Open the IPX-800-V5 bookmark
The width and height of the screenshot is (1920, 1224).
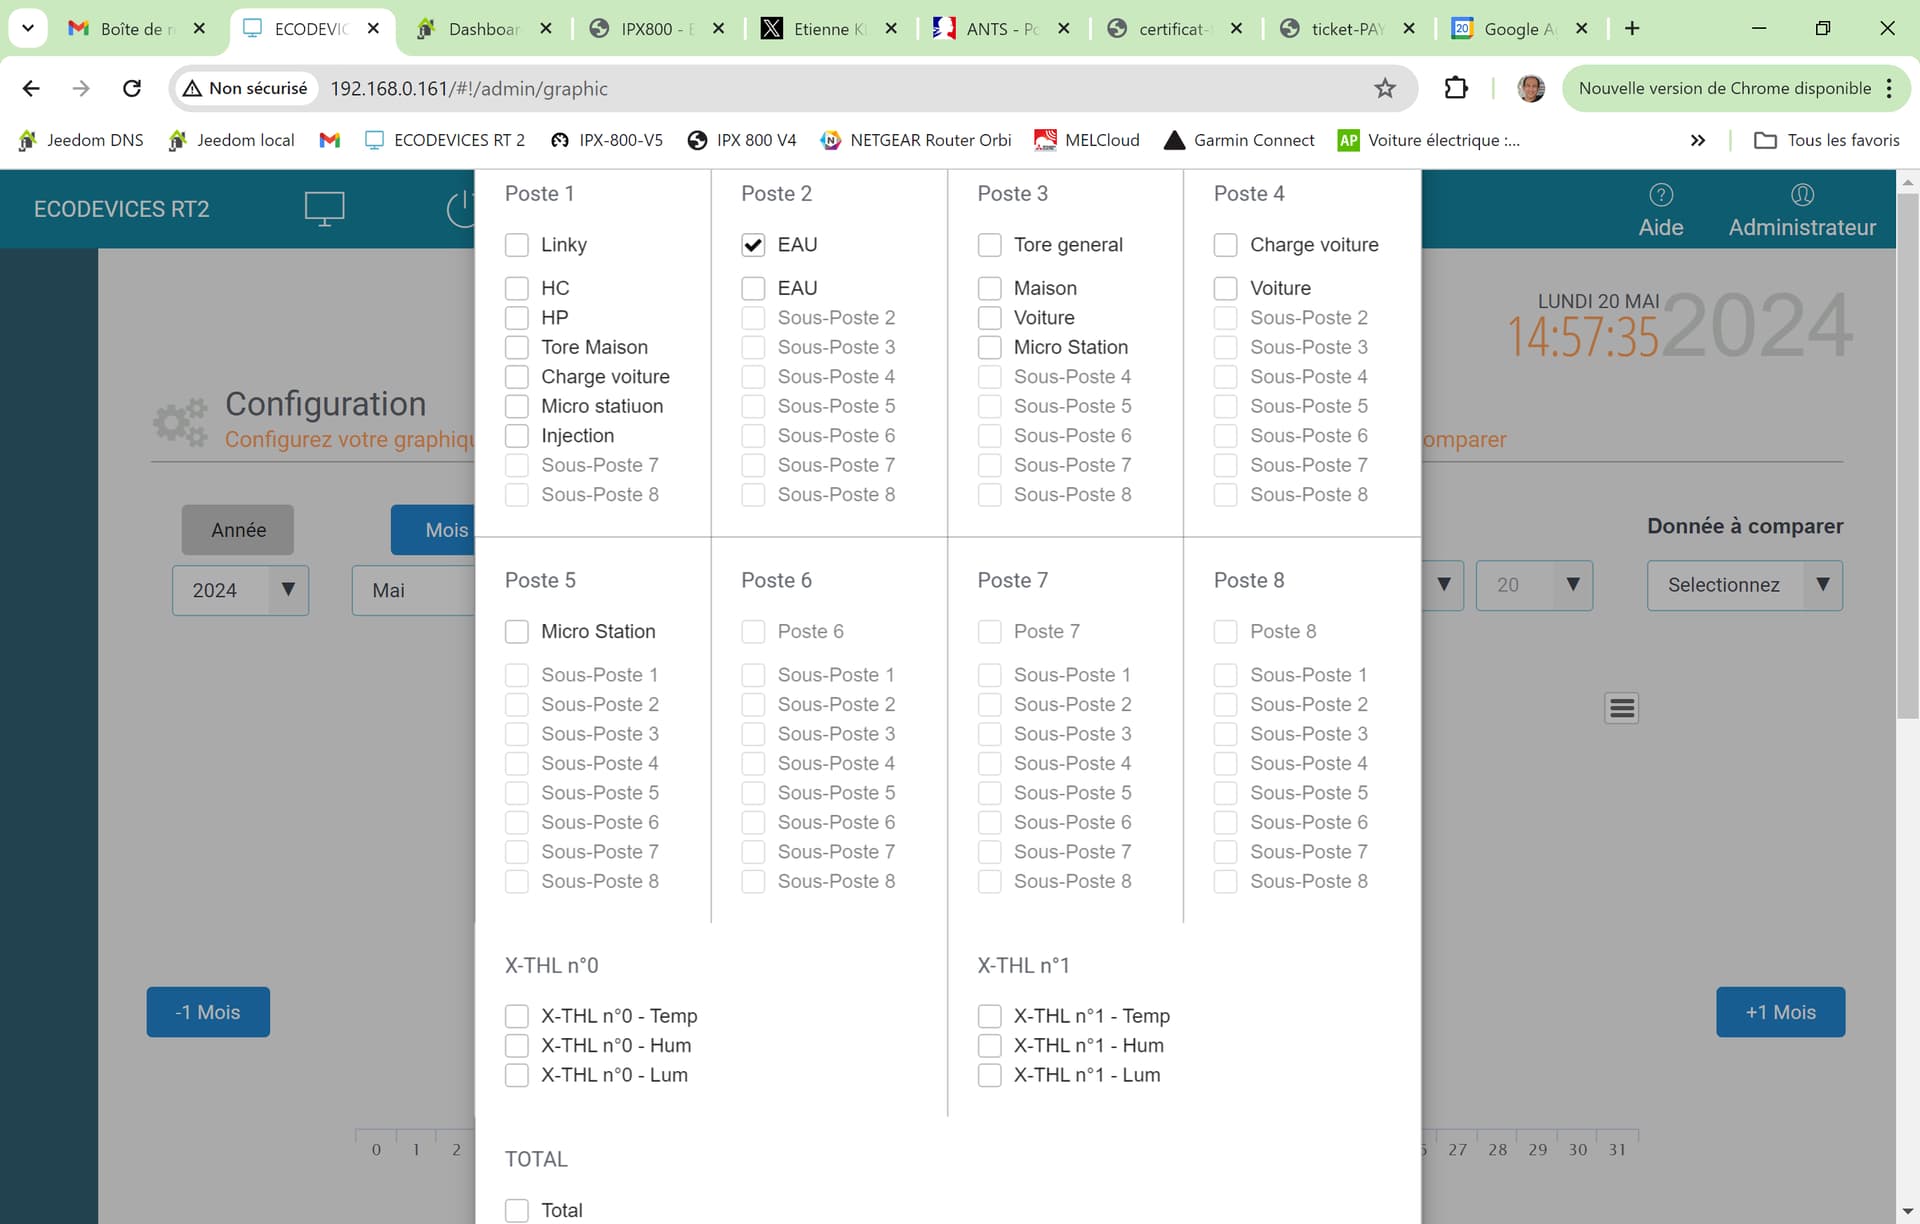[607, 140]
